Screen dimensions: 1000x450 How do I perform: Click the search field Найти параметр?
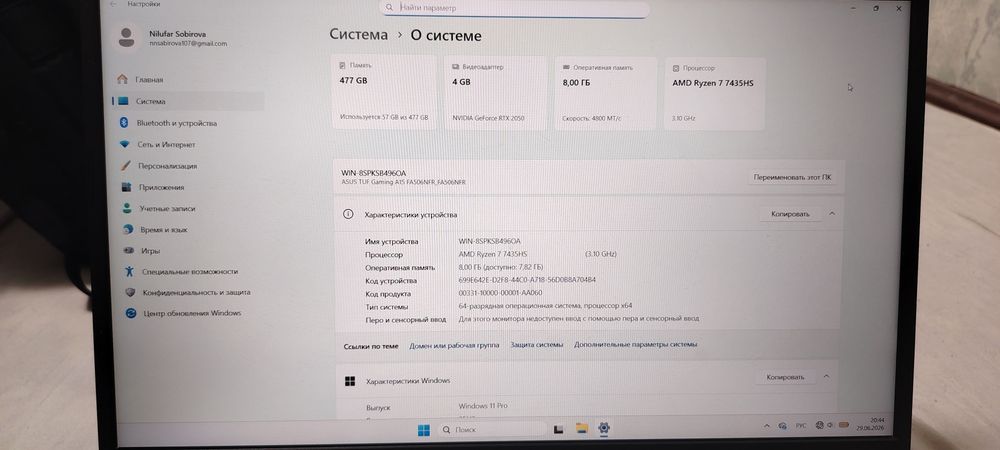(514, 8)
